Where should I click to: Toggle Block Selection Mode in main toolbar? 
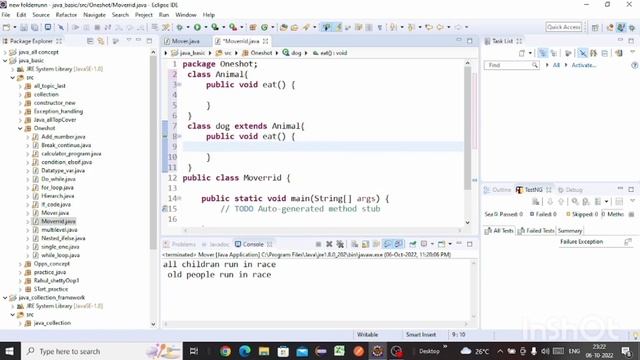pos(369,27)
